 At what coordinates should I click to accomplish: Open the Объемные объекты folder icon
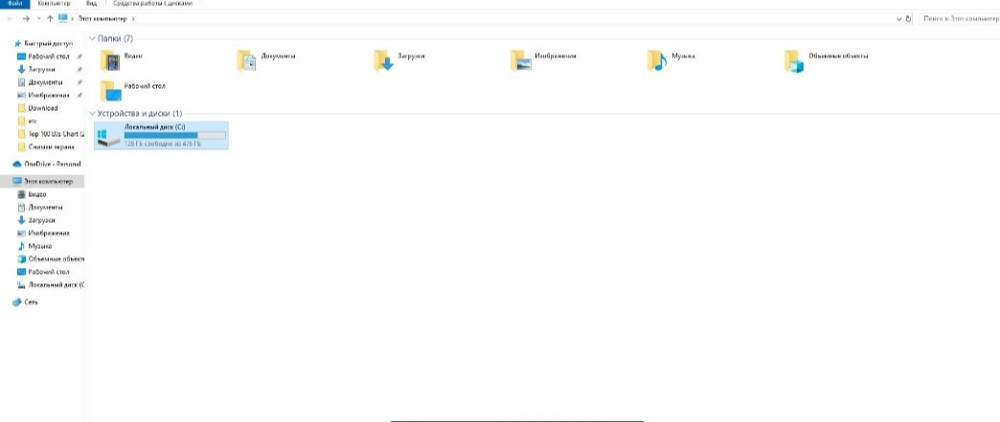[x=793, y=62]
